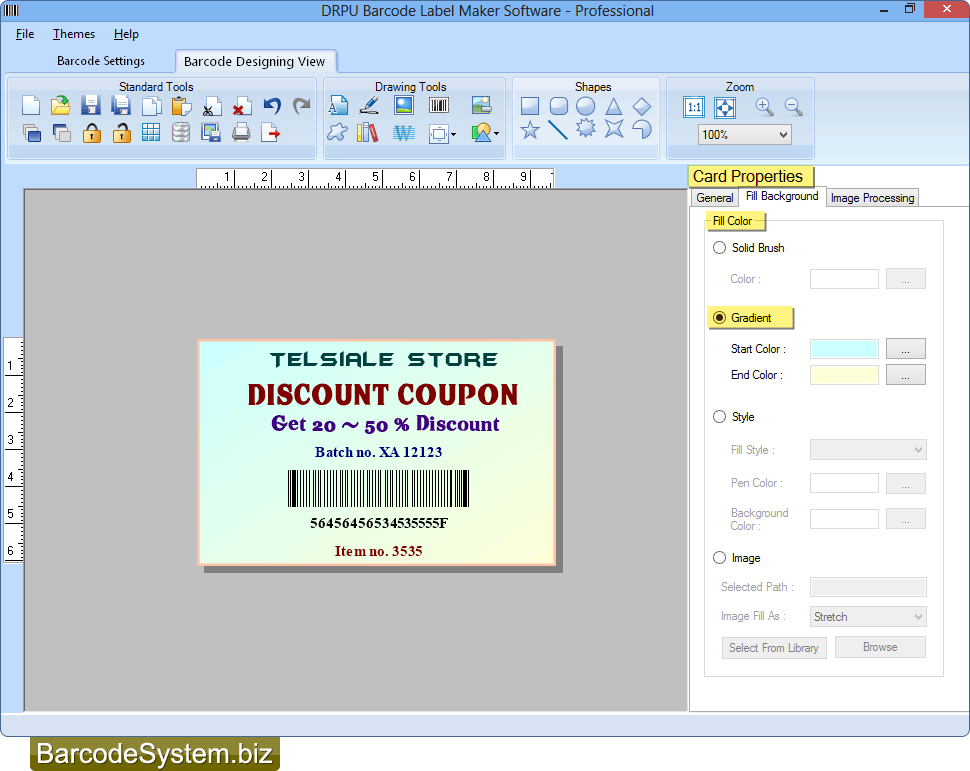Open the 100% zoom level dropdown
Screen dimensions: 970x771
783,134
